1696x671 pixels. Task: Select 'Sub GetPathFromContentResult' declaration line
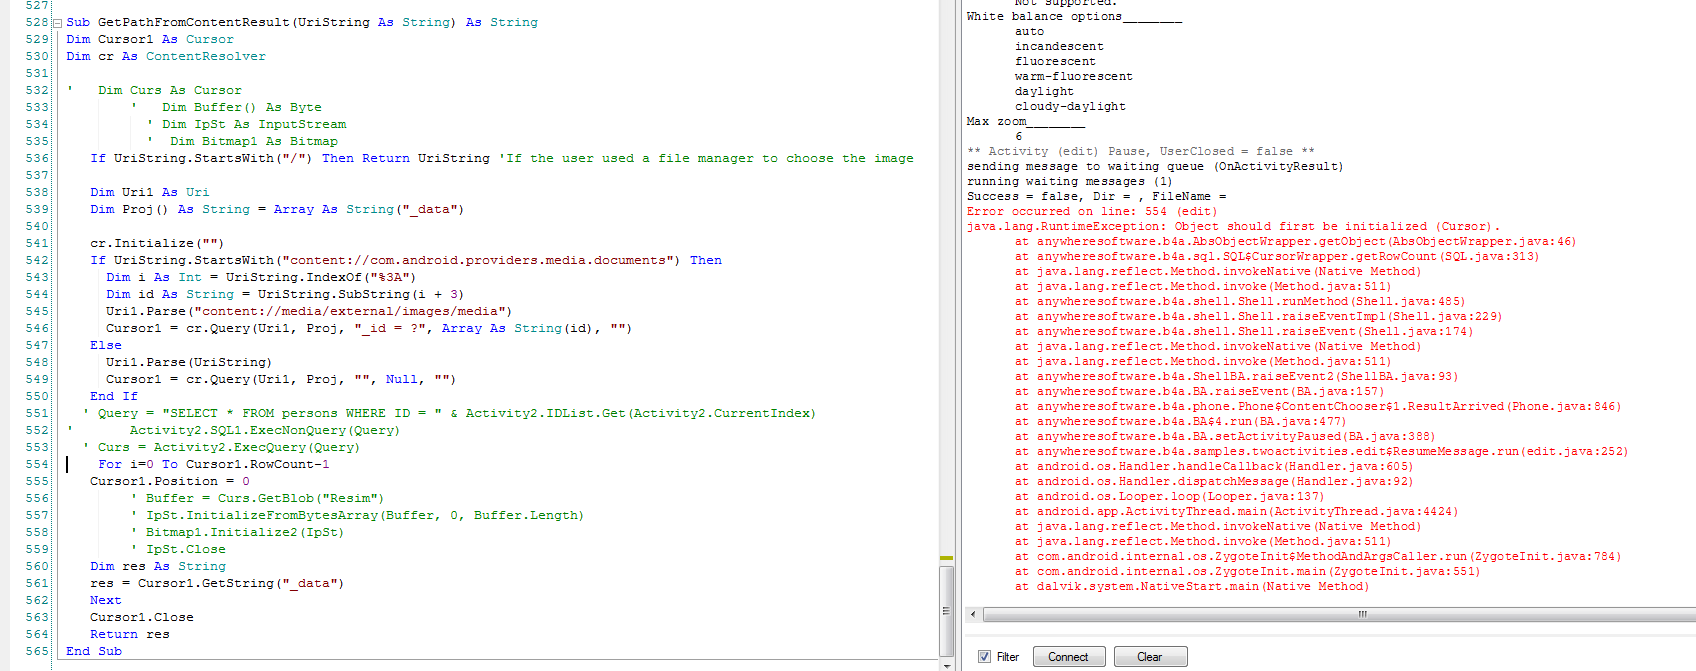coord(302,22)
